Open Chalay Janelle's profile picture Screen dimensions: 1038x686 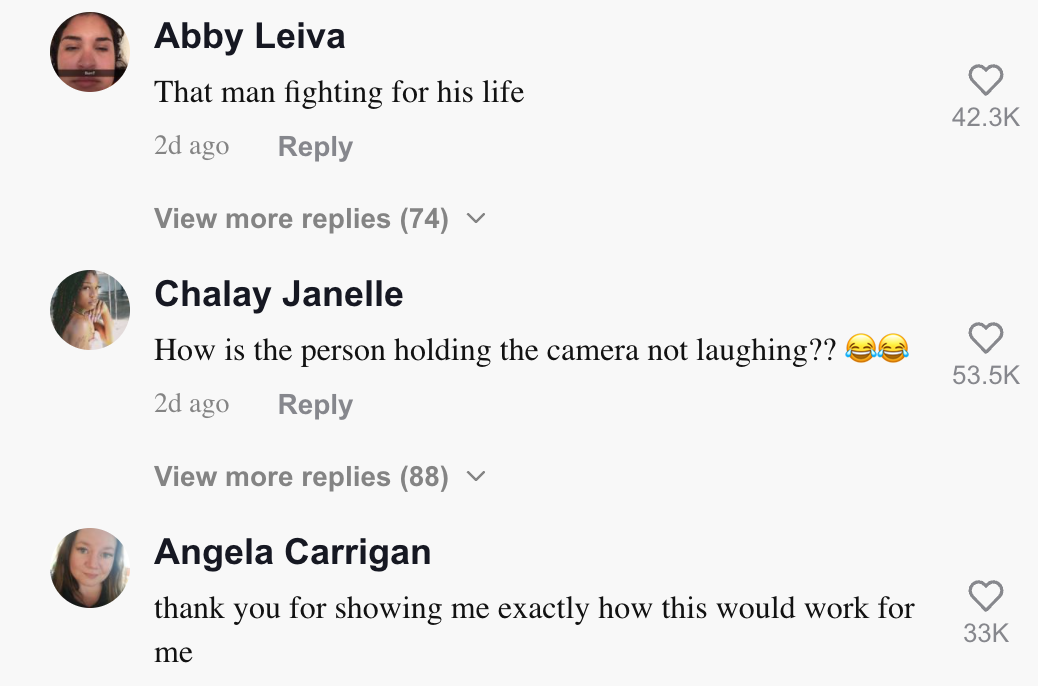pyautogui.click(x=90, y=310)
